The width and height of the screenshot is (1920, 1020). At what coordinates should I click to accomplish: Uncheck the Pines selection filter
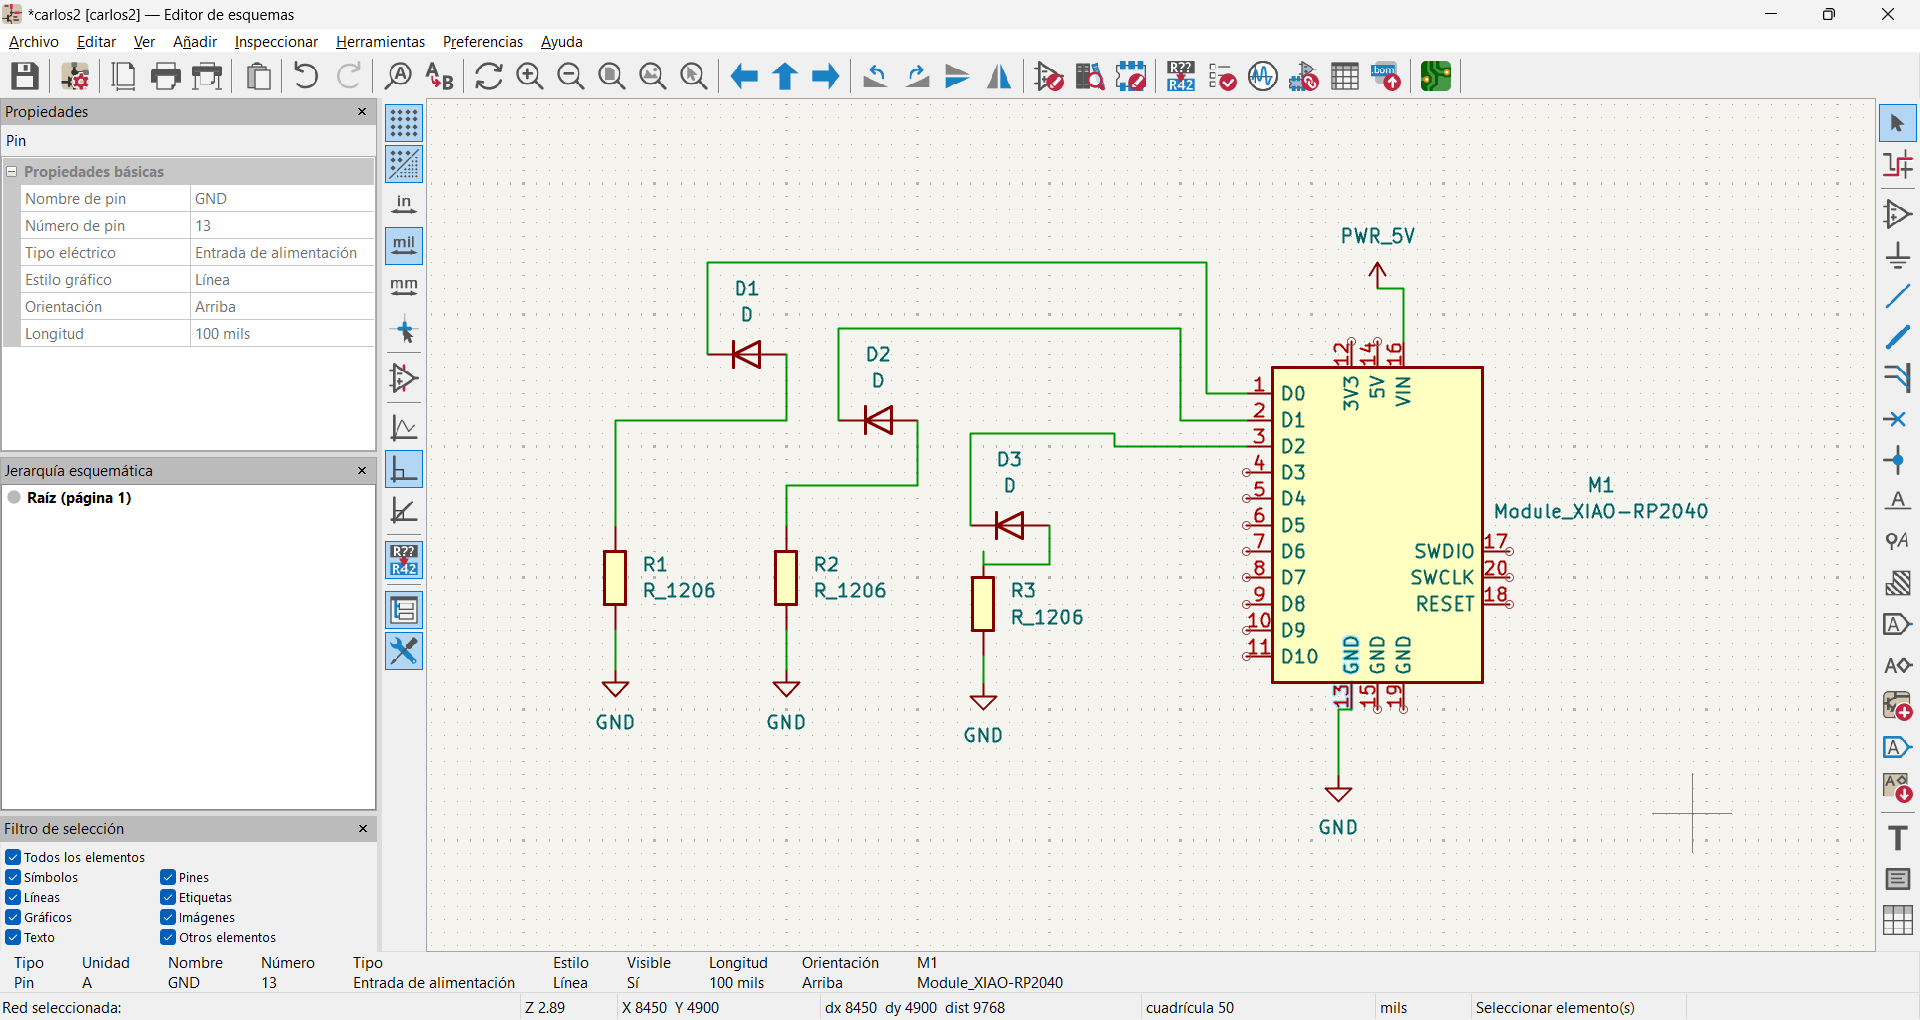click(167, 877)
